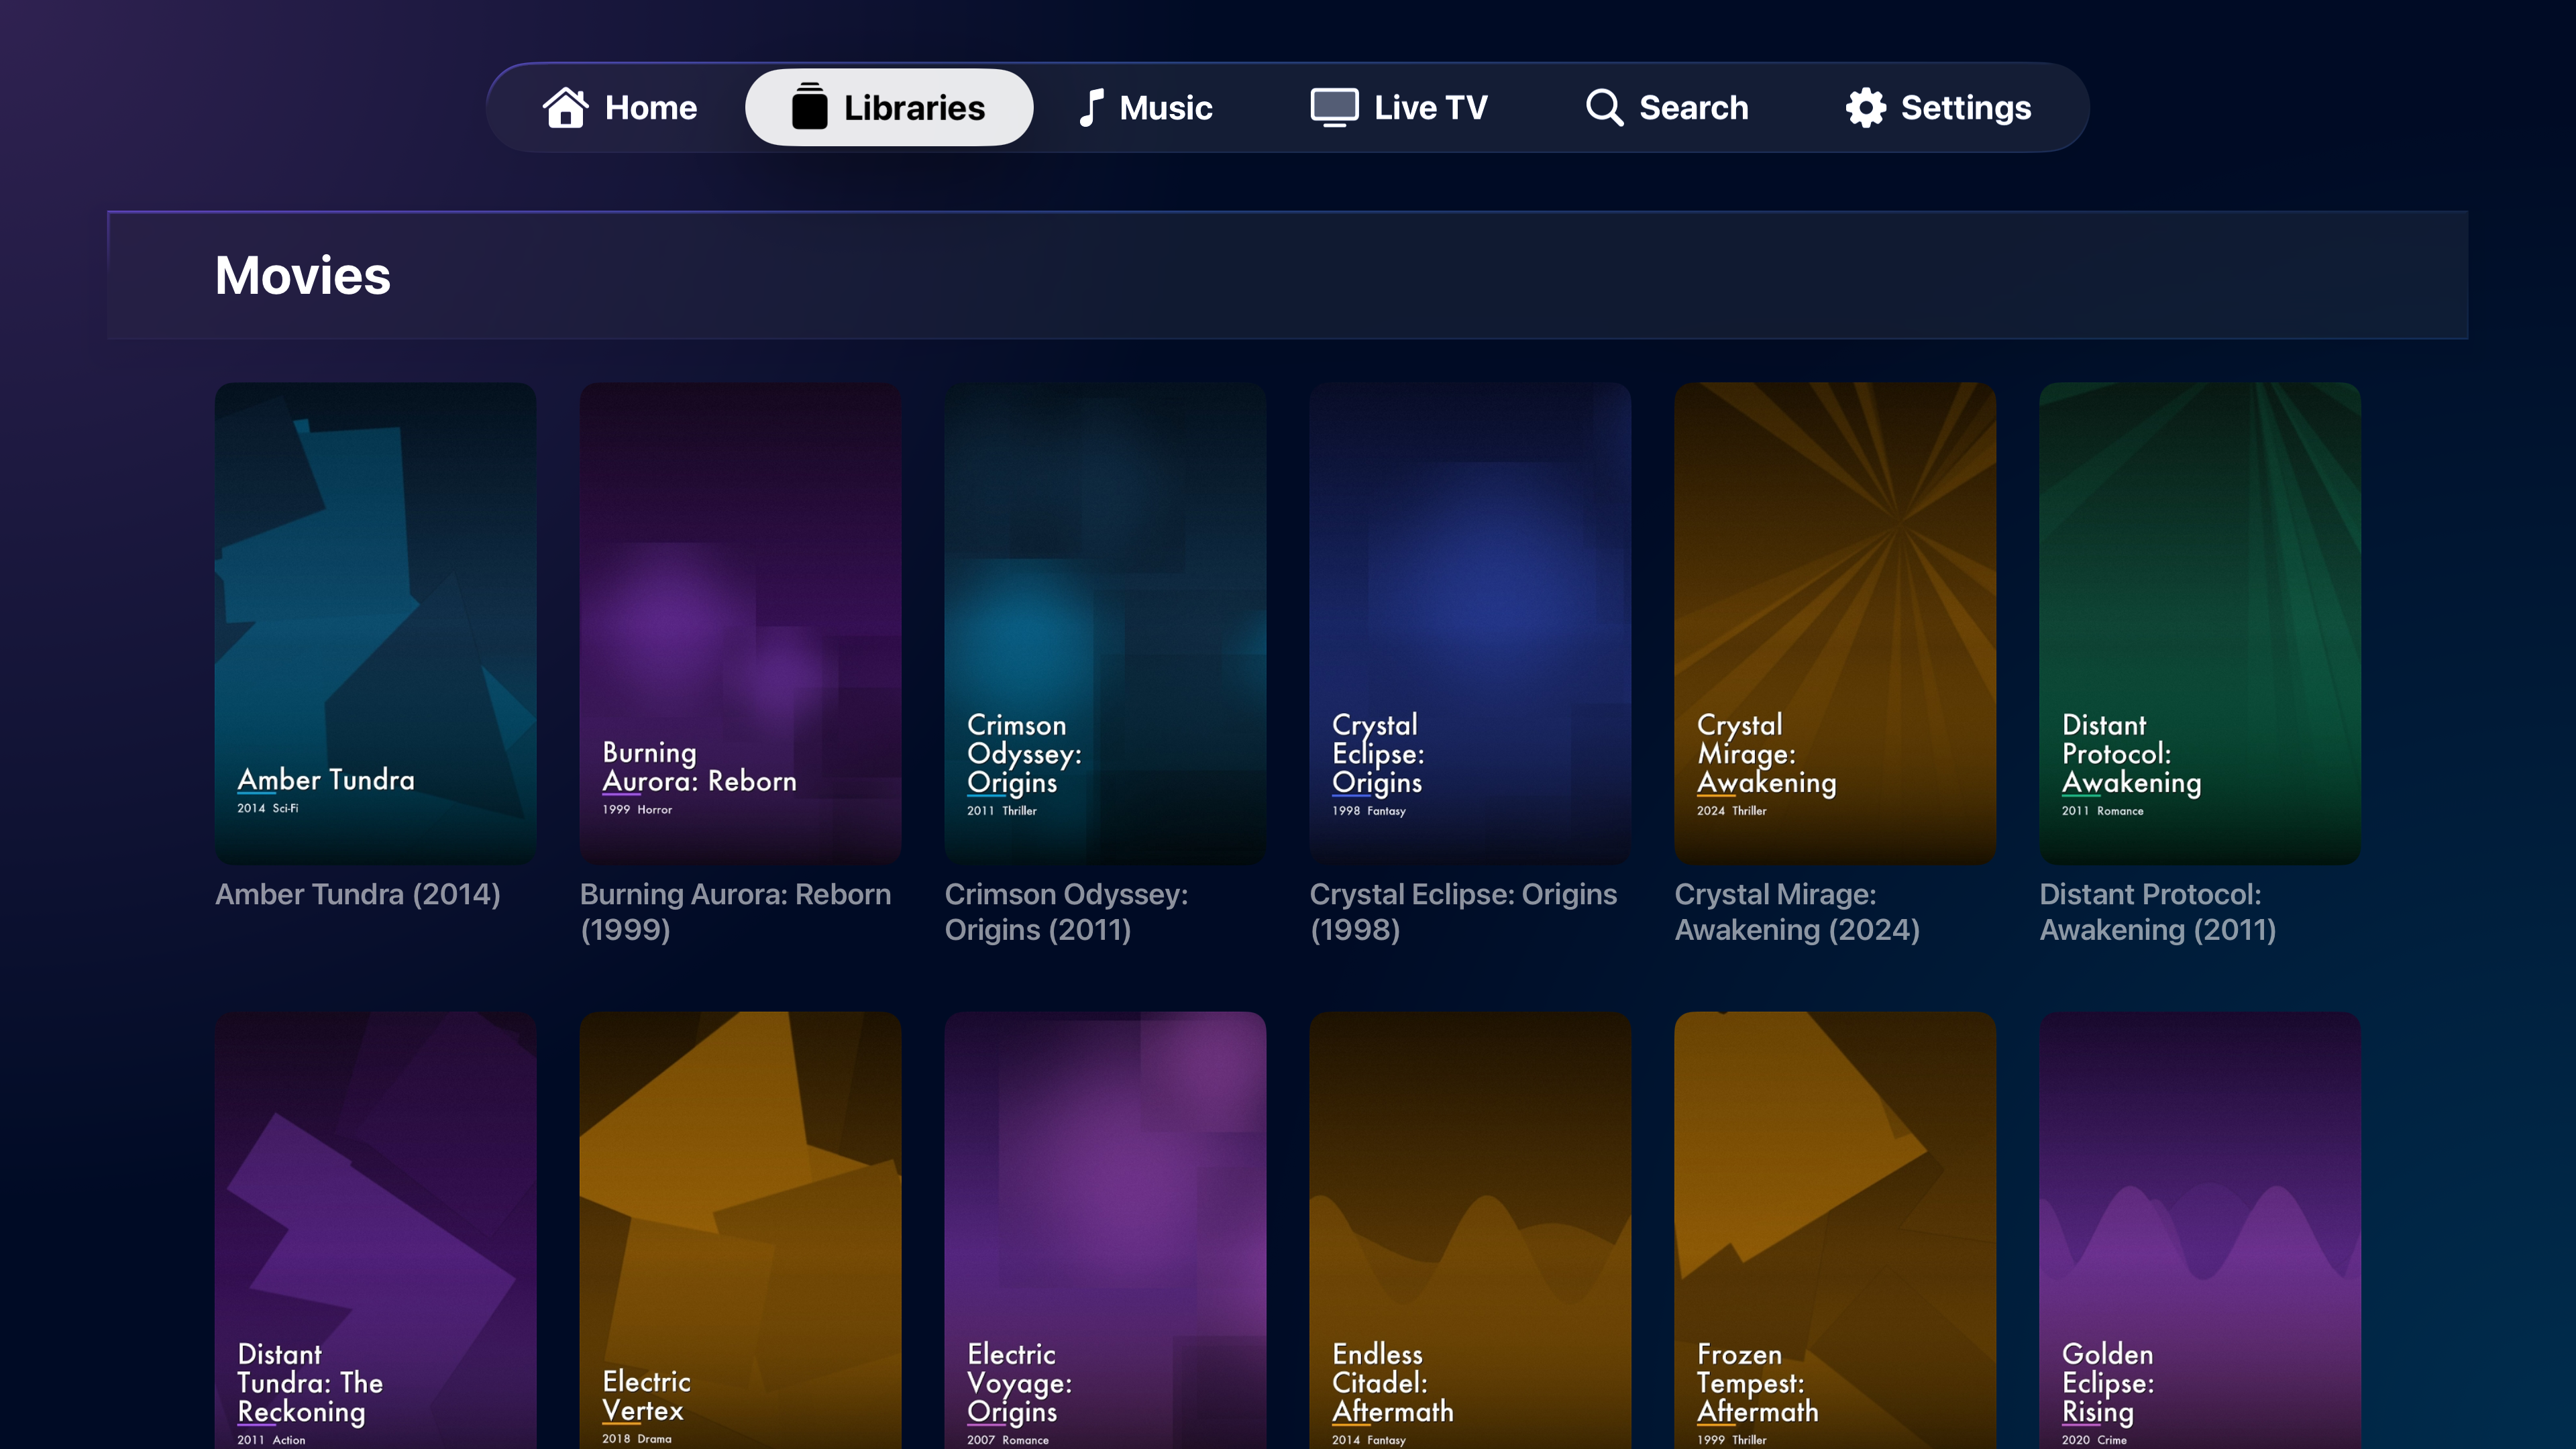
Task: Open the Search tab label
Action: pyautogui.click(x=1694, y=108)
